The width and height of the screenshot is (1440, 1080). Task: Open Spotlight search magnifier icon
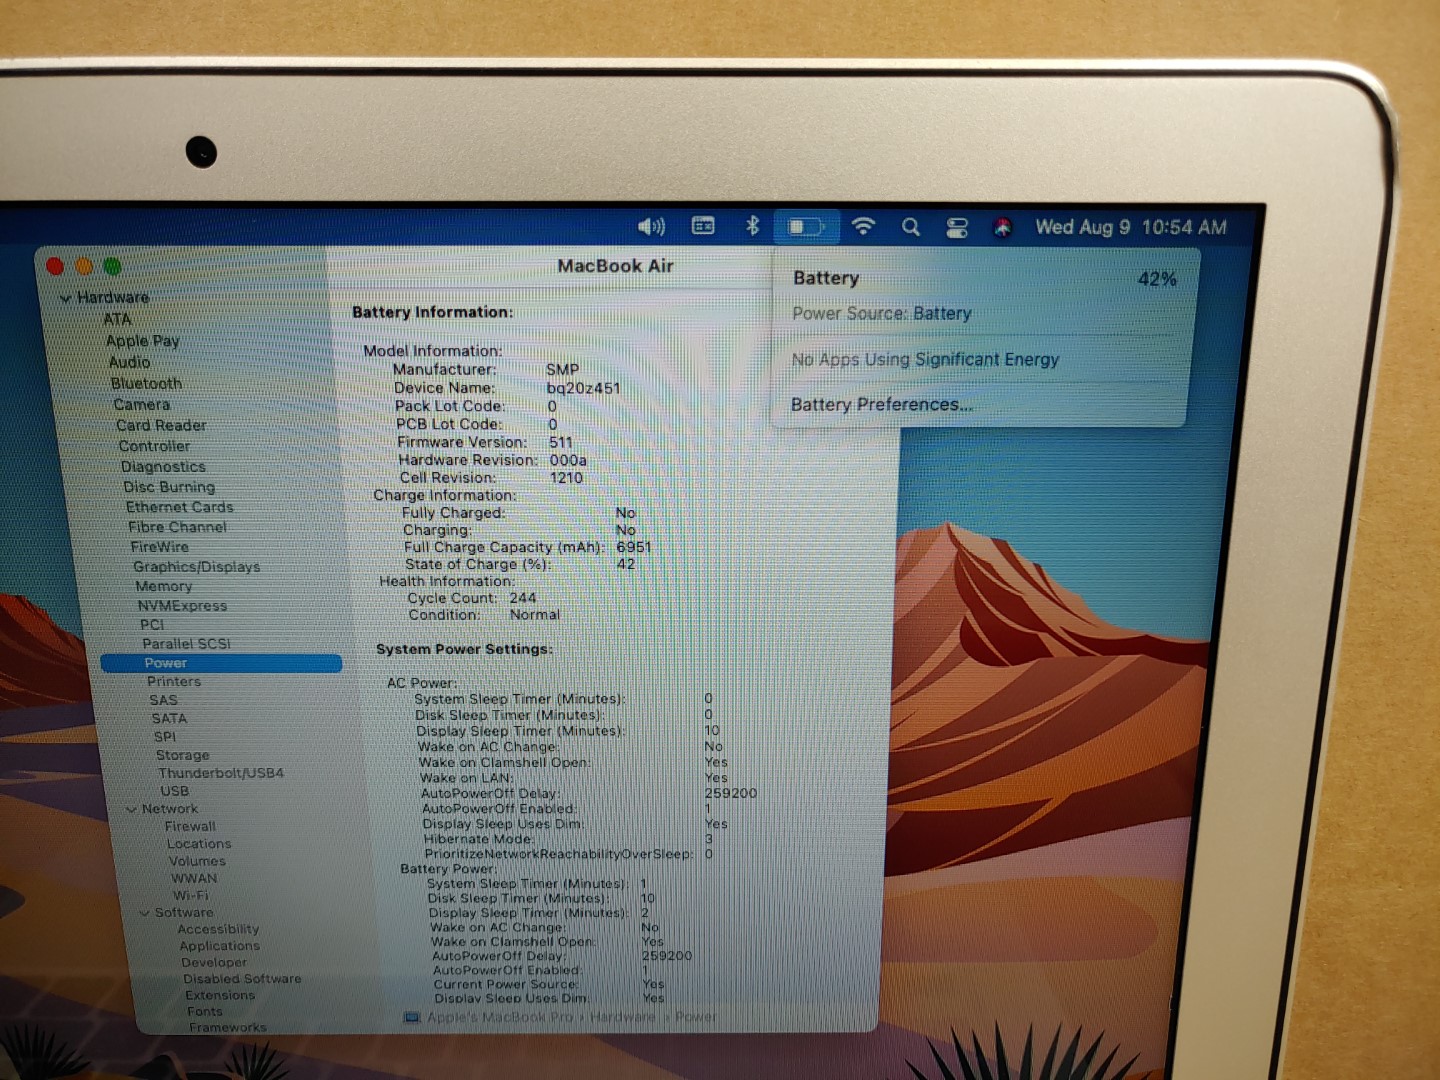click(x=910, y=227)
